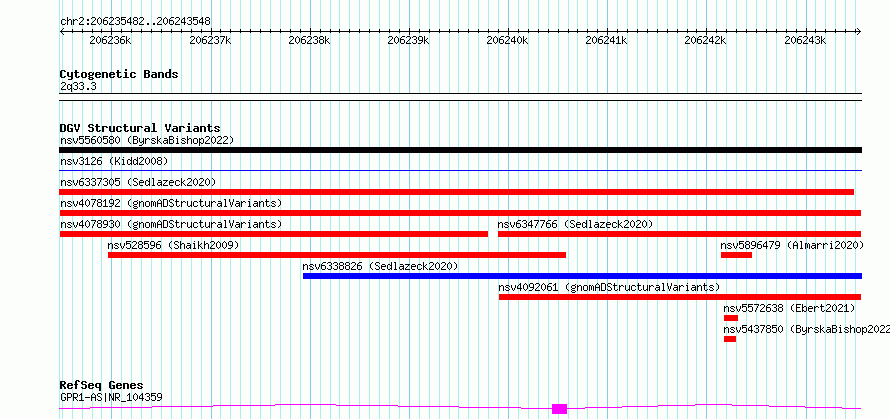Viewport: 890px width, 419px height.
Task: Click the RefSeq Genes track title
Action: pos(102,386)
